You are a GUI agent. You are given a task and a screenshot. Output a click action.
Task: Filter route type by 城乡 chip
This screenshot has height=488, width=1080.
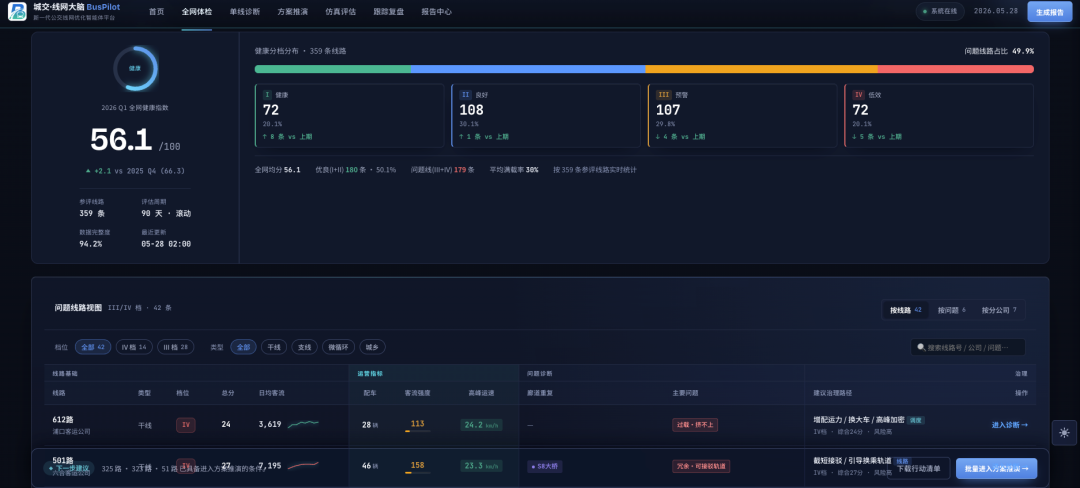tap(373, 347)
